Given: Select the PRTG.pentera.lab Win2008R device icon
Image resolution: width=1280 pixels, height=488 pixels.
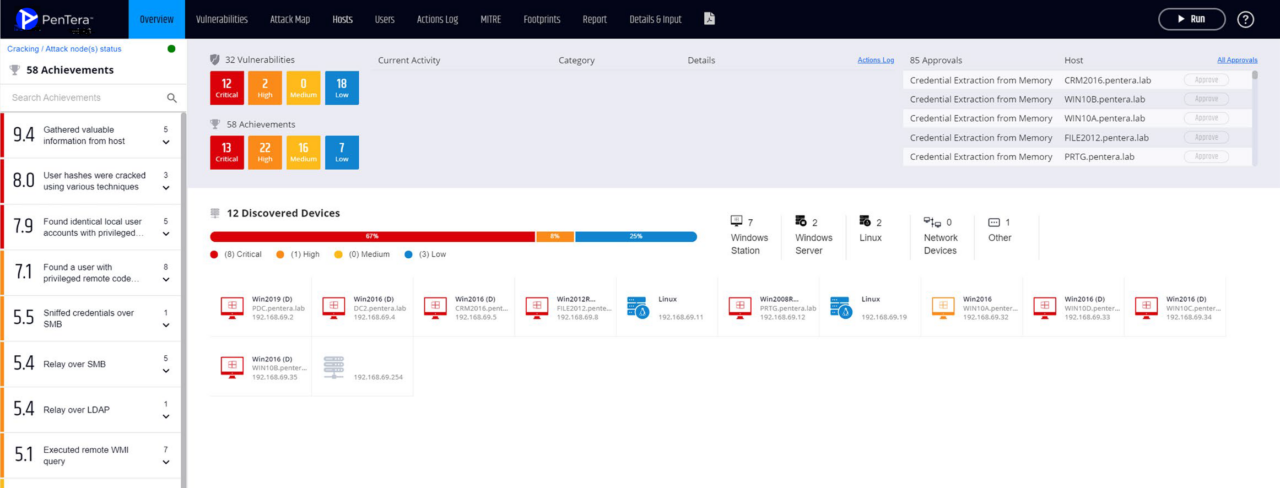Looking at the screenshot, I should click(x=740, y=308).
